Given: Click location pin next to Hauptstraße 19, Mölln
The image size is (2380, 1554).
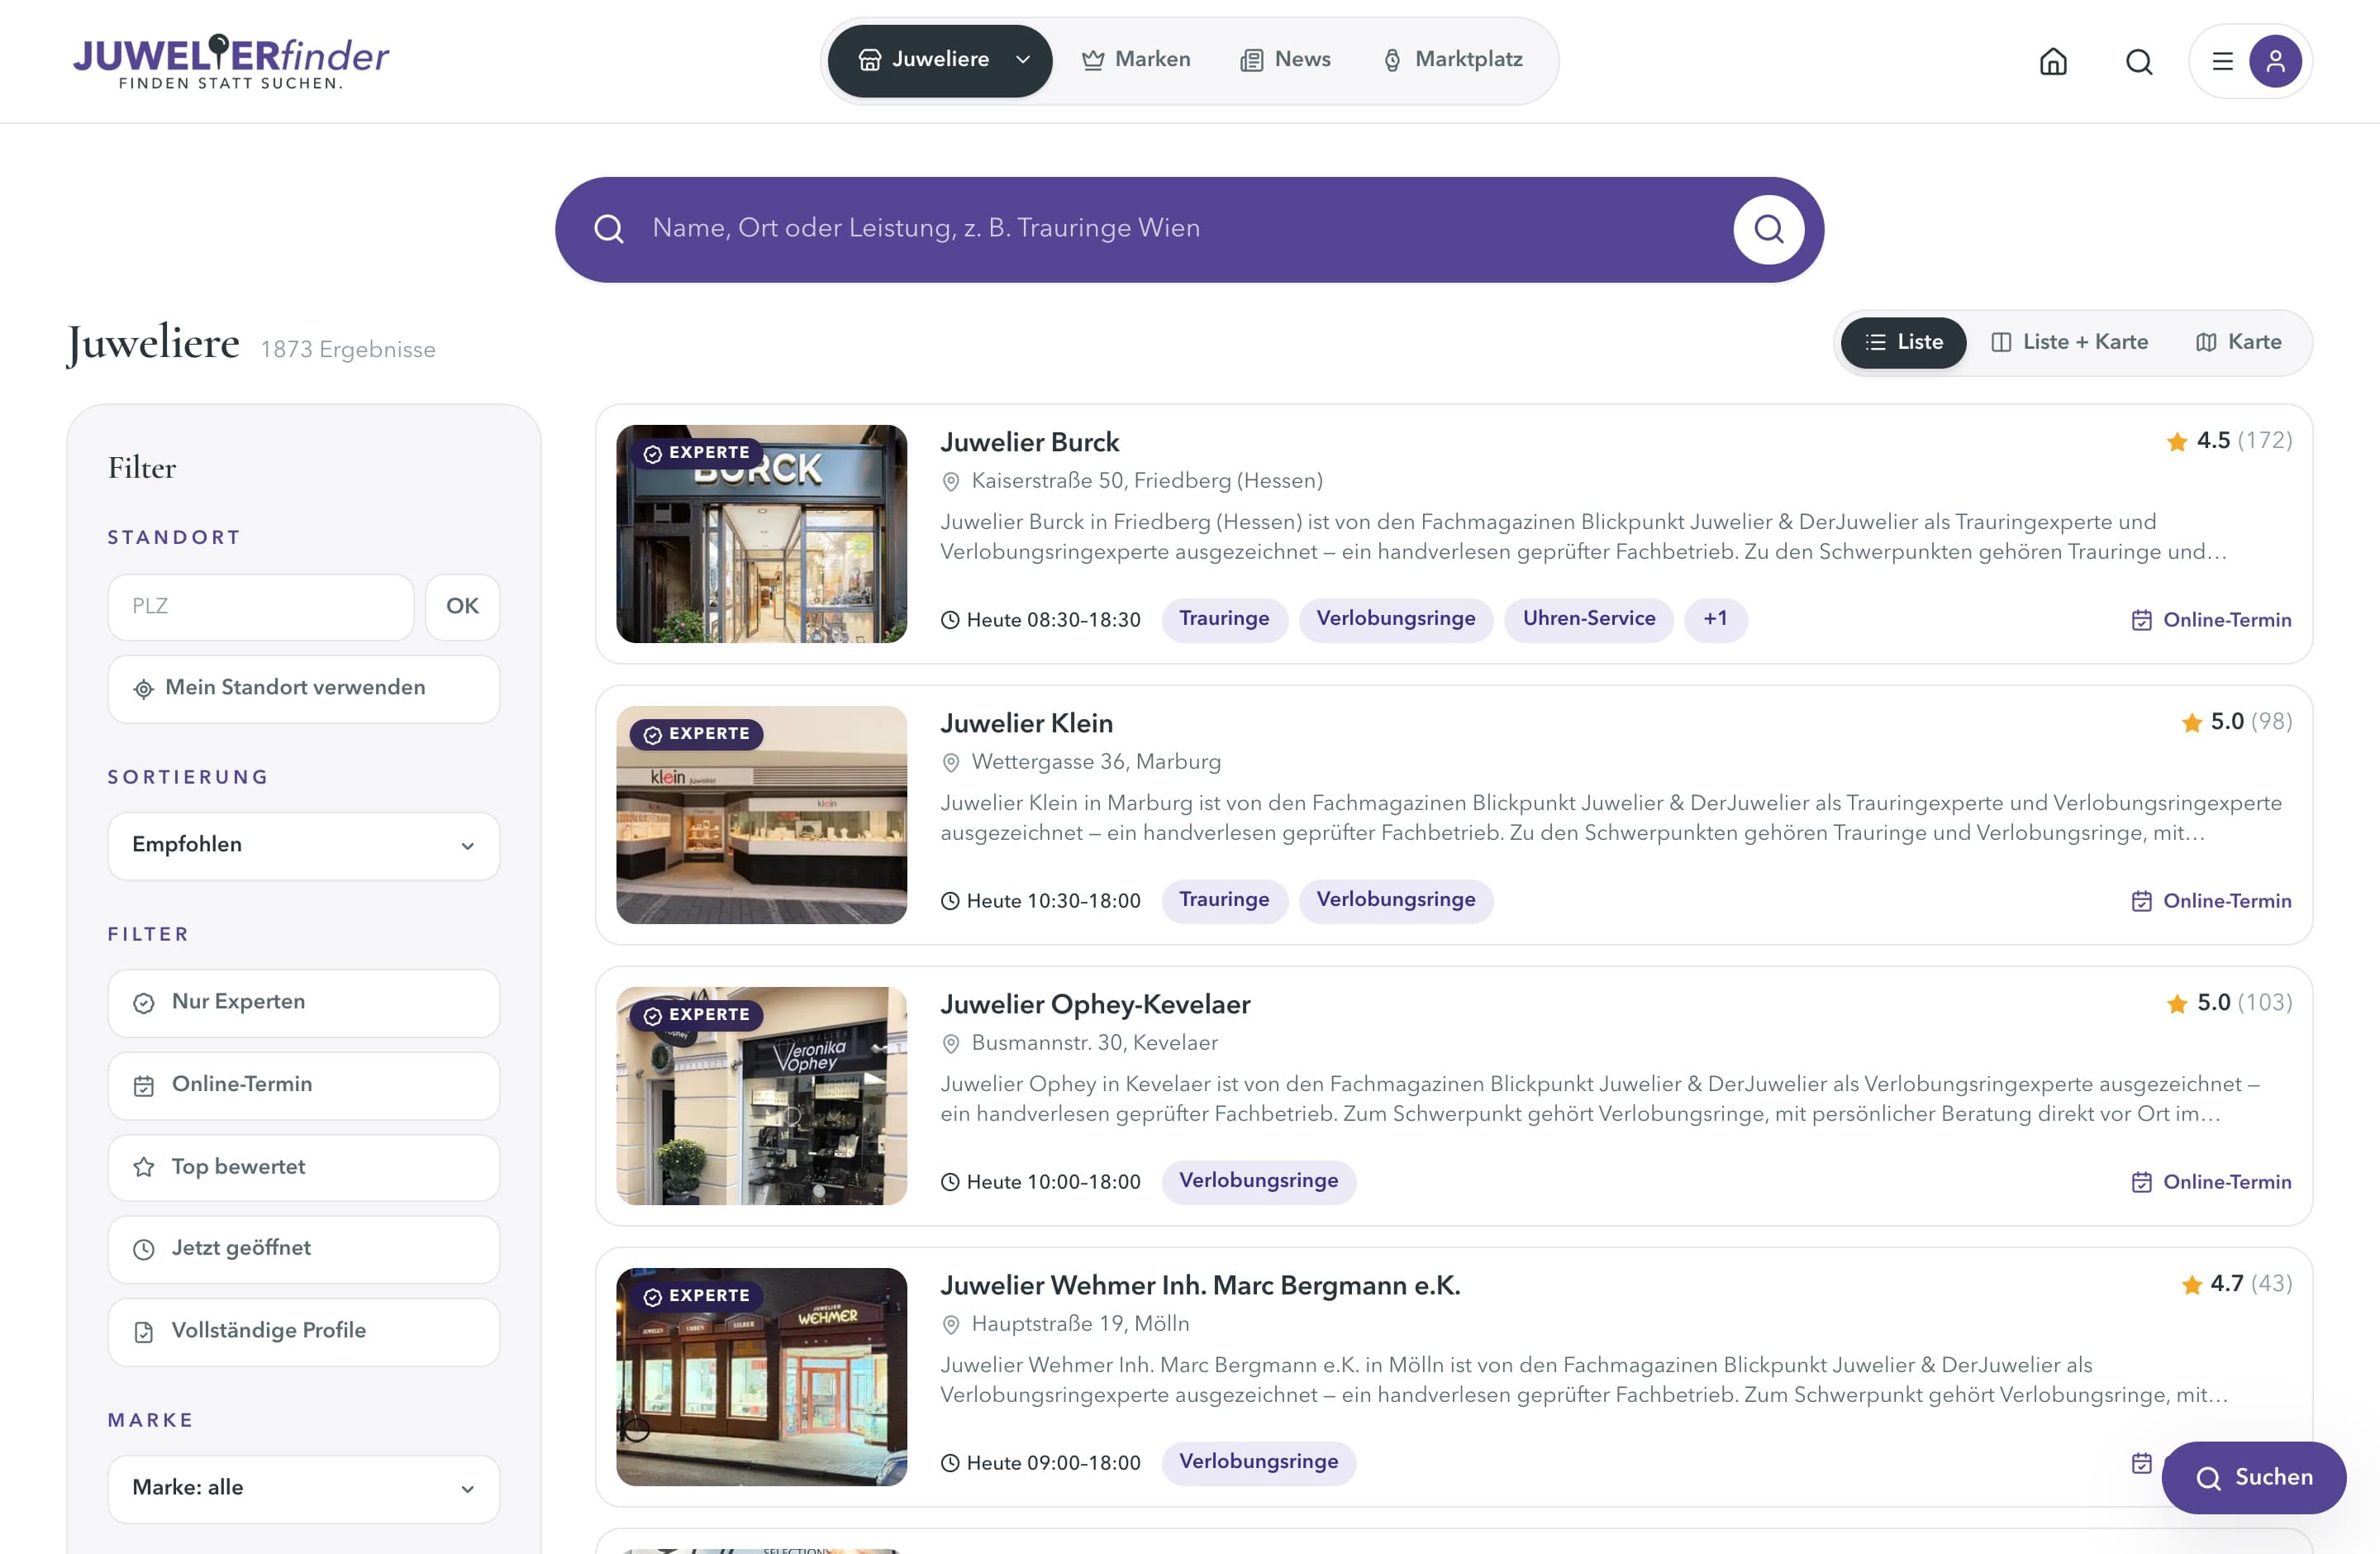Looking at the screenshot, I should point(951,1325).
